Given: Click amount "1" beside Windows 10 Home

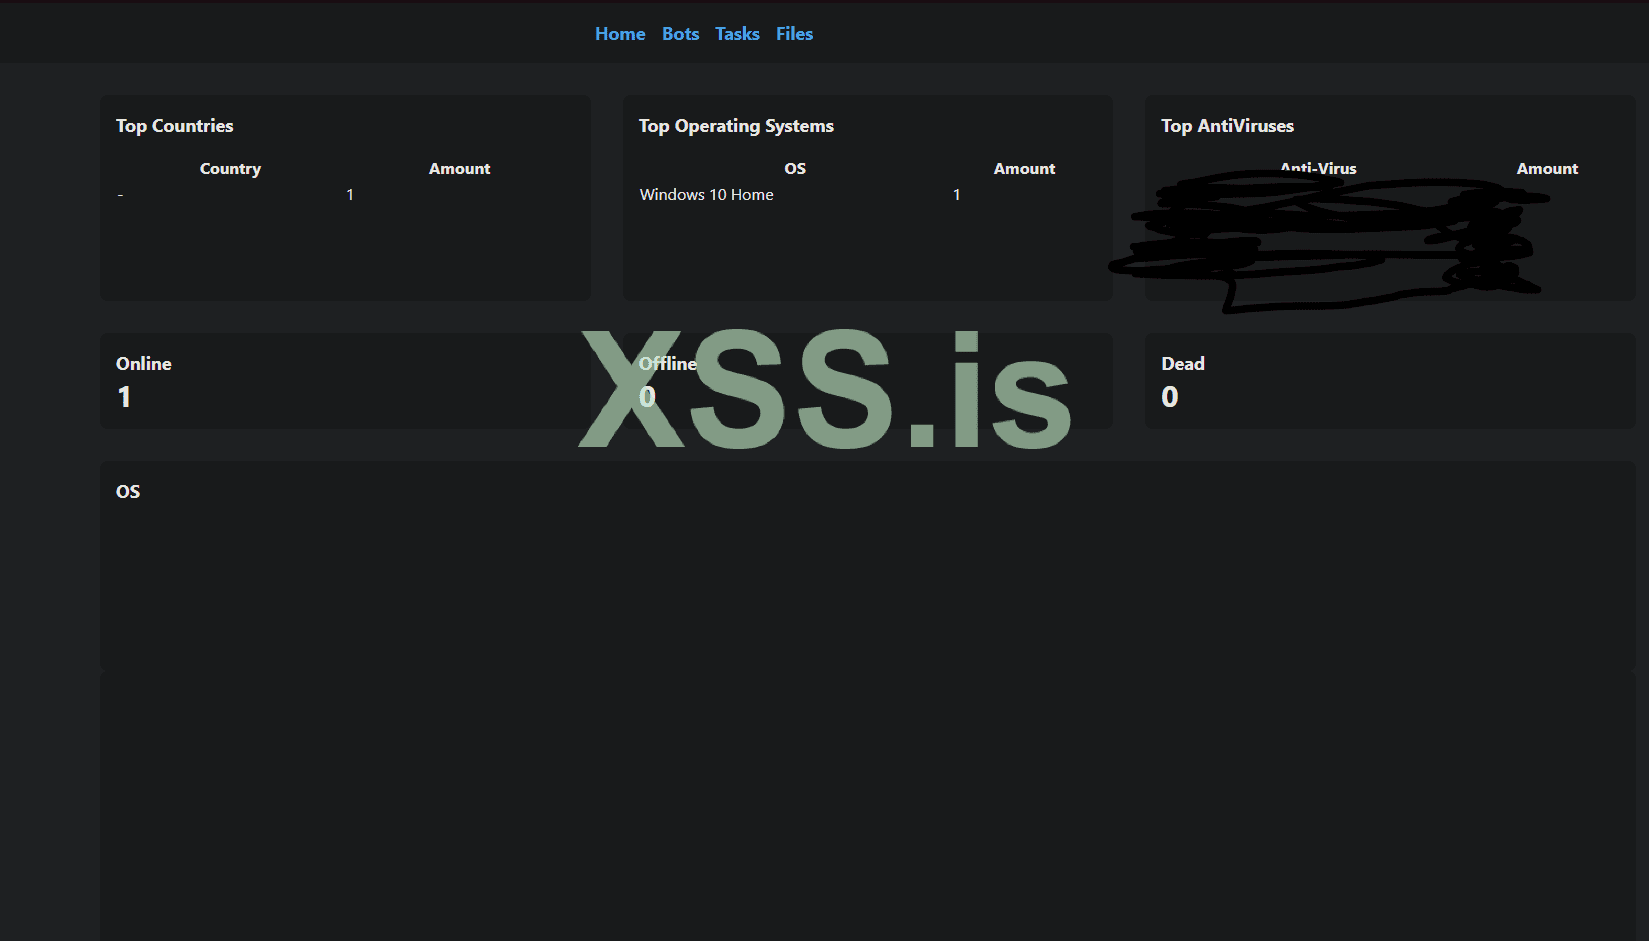Looking at the screenshot, I should pos(957,195).
